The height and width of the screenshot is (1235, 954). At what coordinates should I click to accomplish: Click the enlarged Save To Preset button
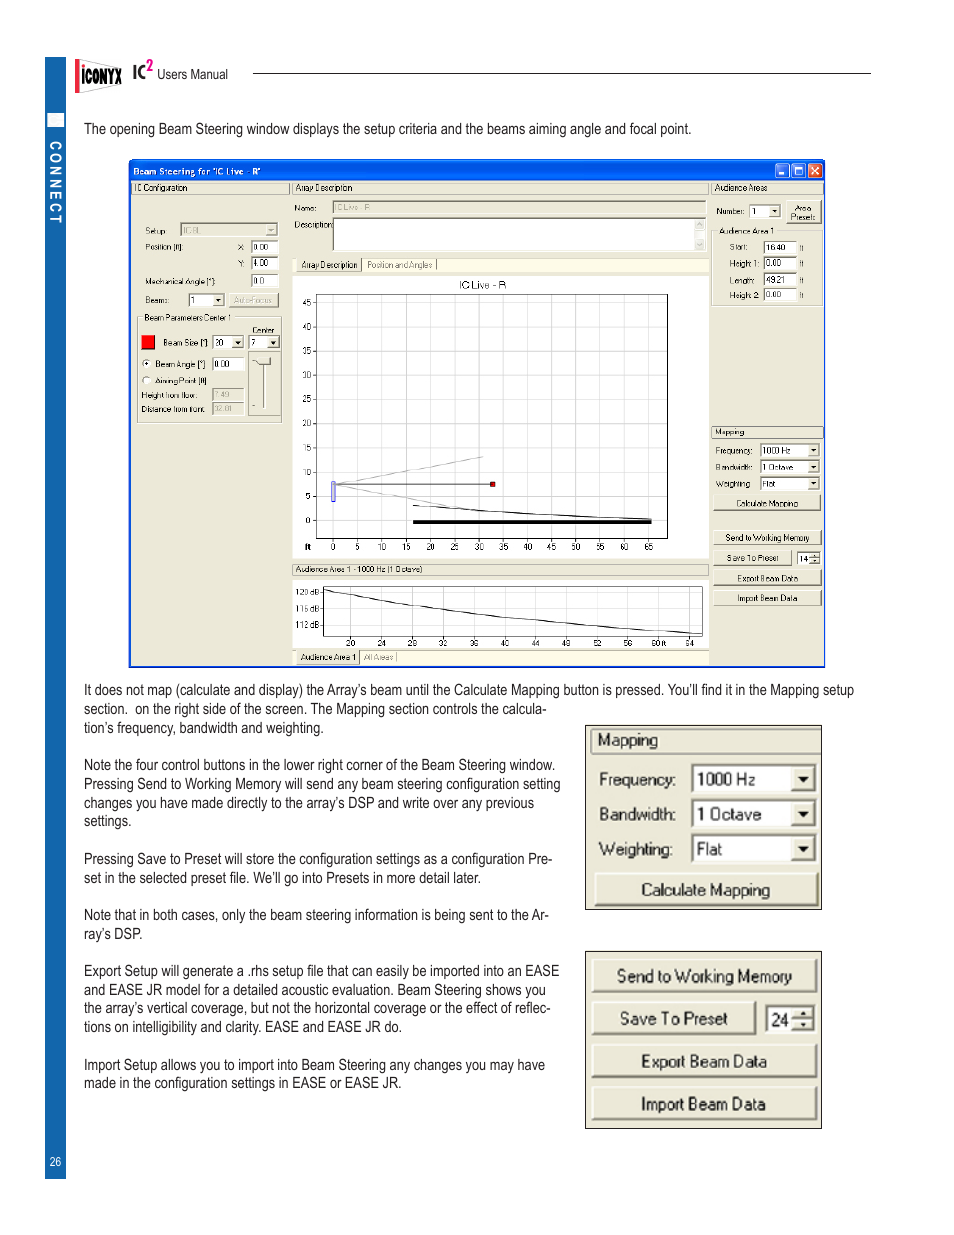pyautogui.click(x=674, y=1018)
